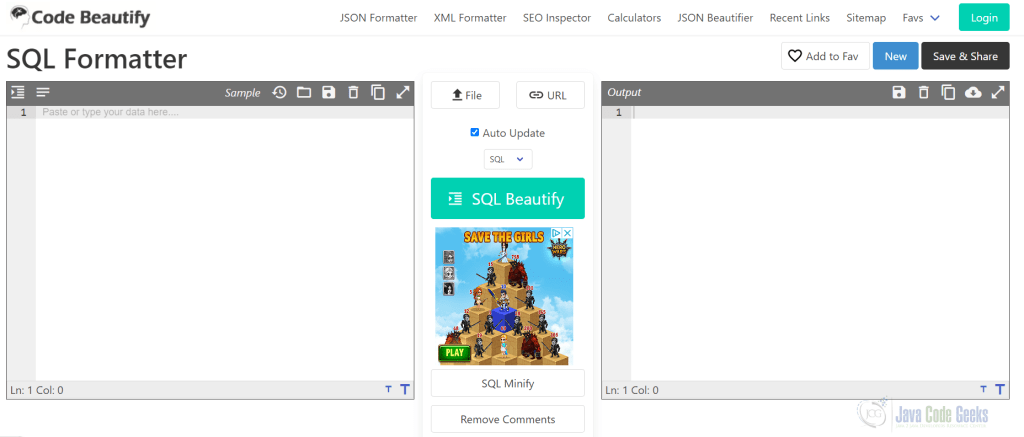Click Save & Share button
The height and width of the screenshot is (437, 1024).
pos(965,56)
